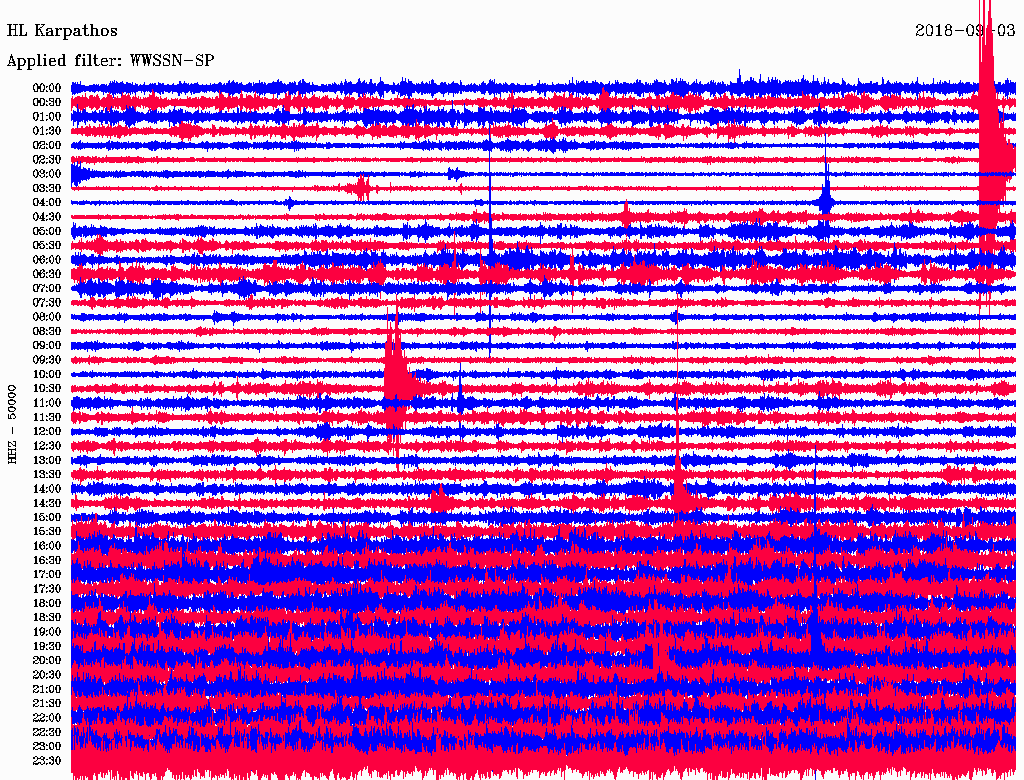Click the blue event onset at start of 03:00 trace
The height and width of the screenshot is (780, 1024).
[x=82, y=174]
